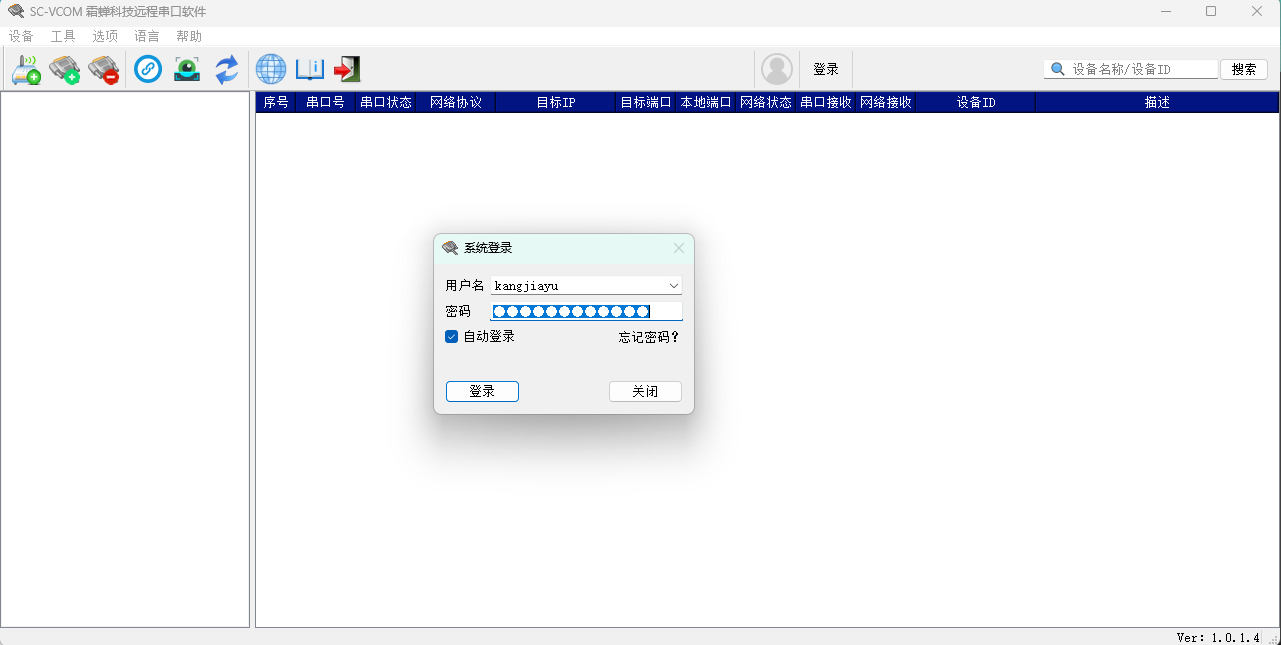Click the 网络接收 column header

886,102
